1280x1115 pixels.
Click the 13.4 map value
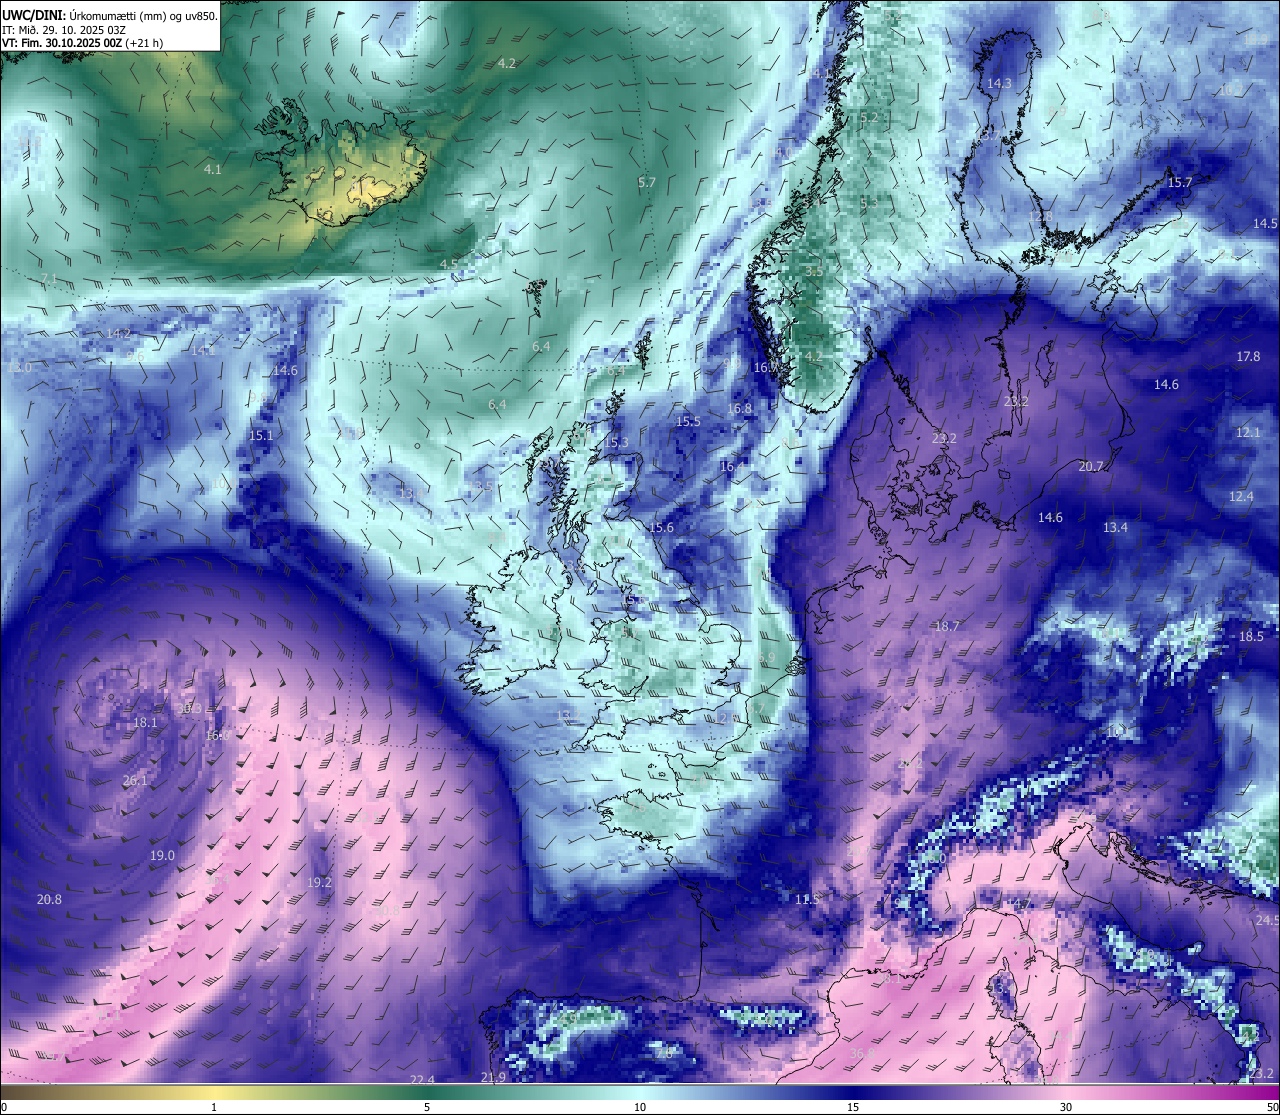pyautogui.click(x=1115, y=527)
